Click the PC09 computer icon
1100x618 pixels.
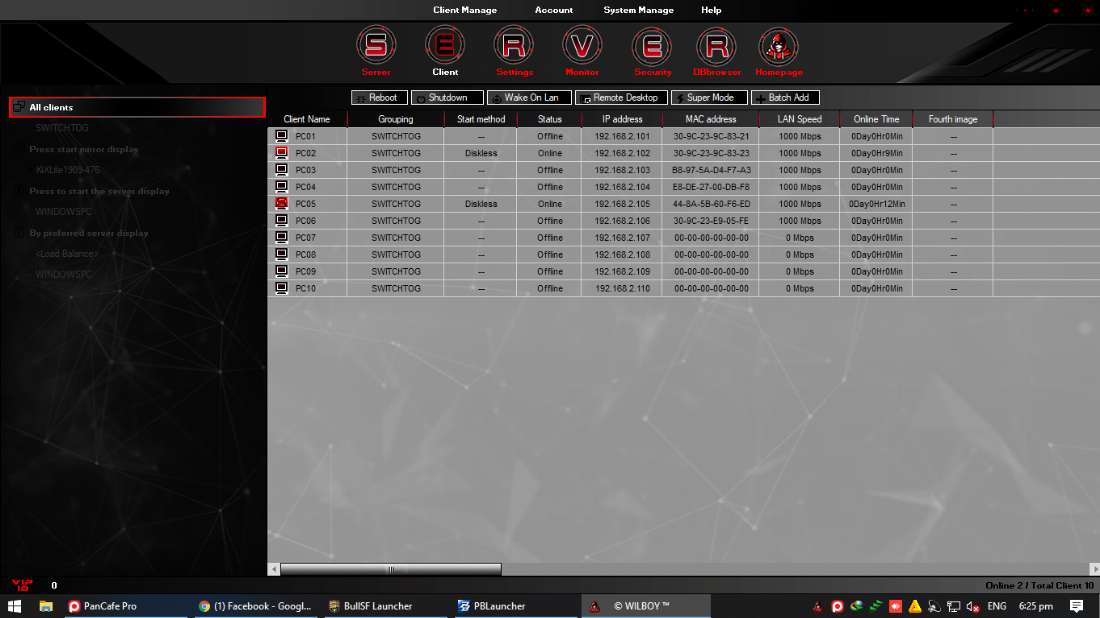coord(281,271)
